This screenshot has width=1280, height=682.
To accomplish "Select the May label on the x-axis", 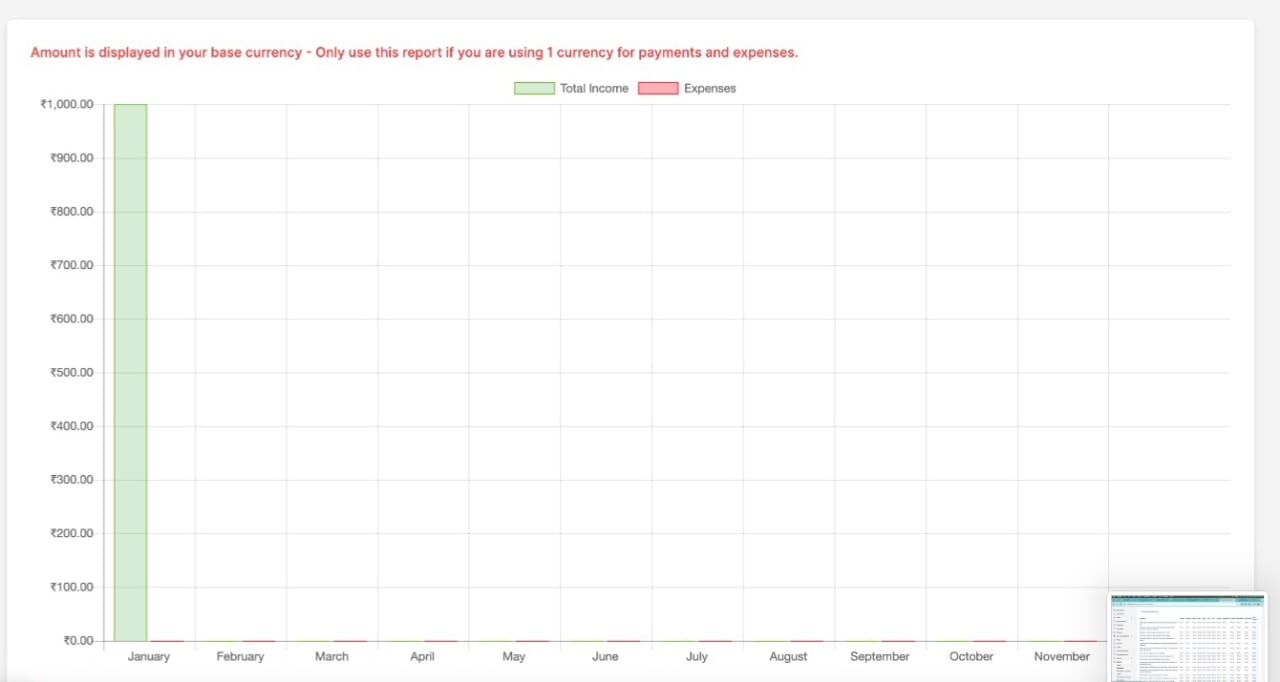I will click(x=514, y=656).
